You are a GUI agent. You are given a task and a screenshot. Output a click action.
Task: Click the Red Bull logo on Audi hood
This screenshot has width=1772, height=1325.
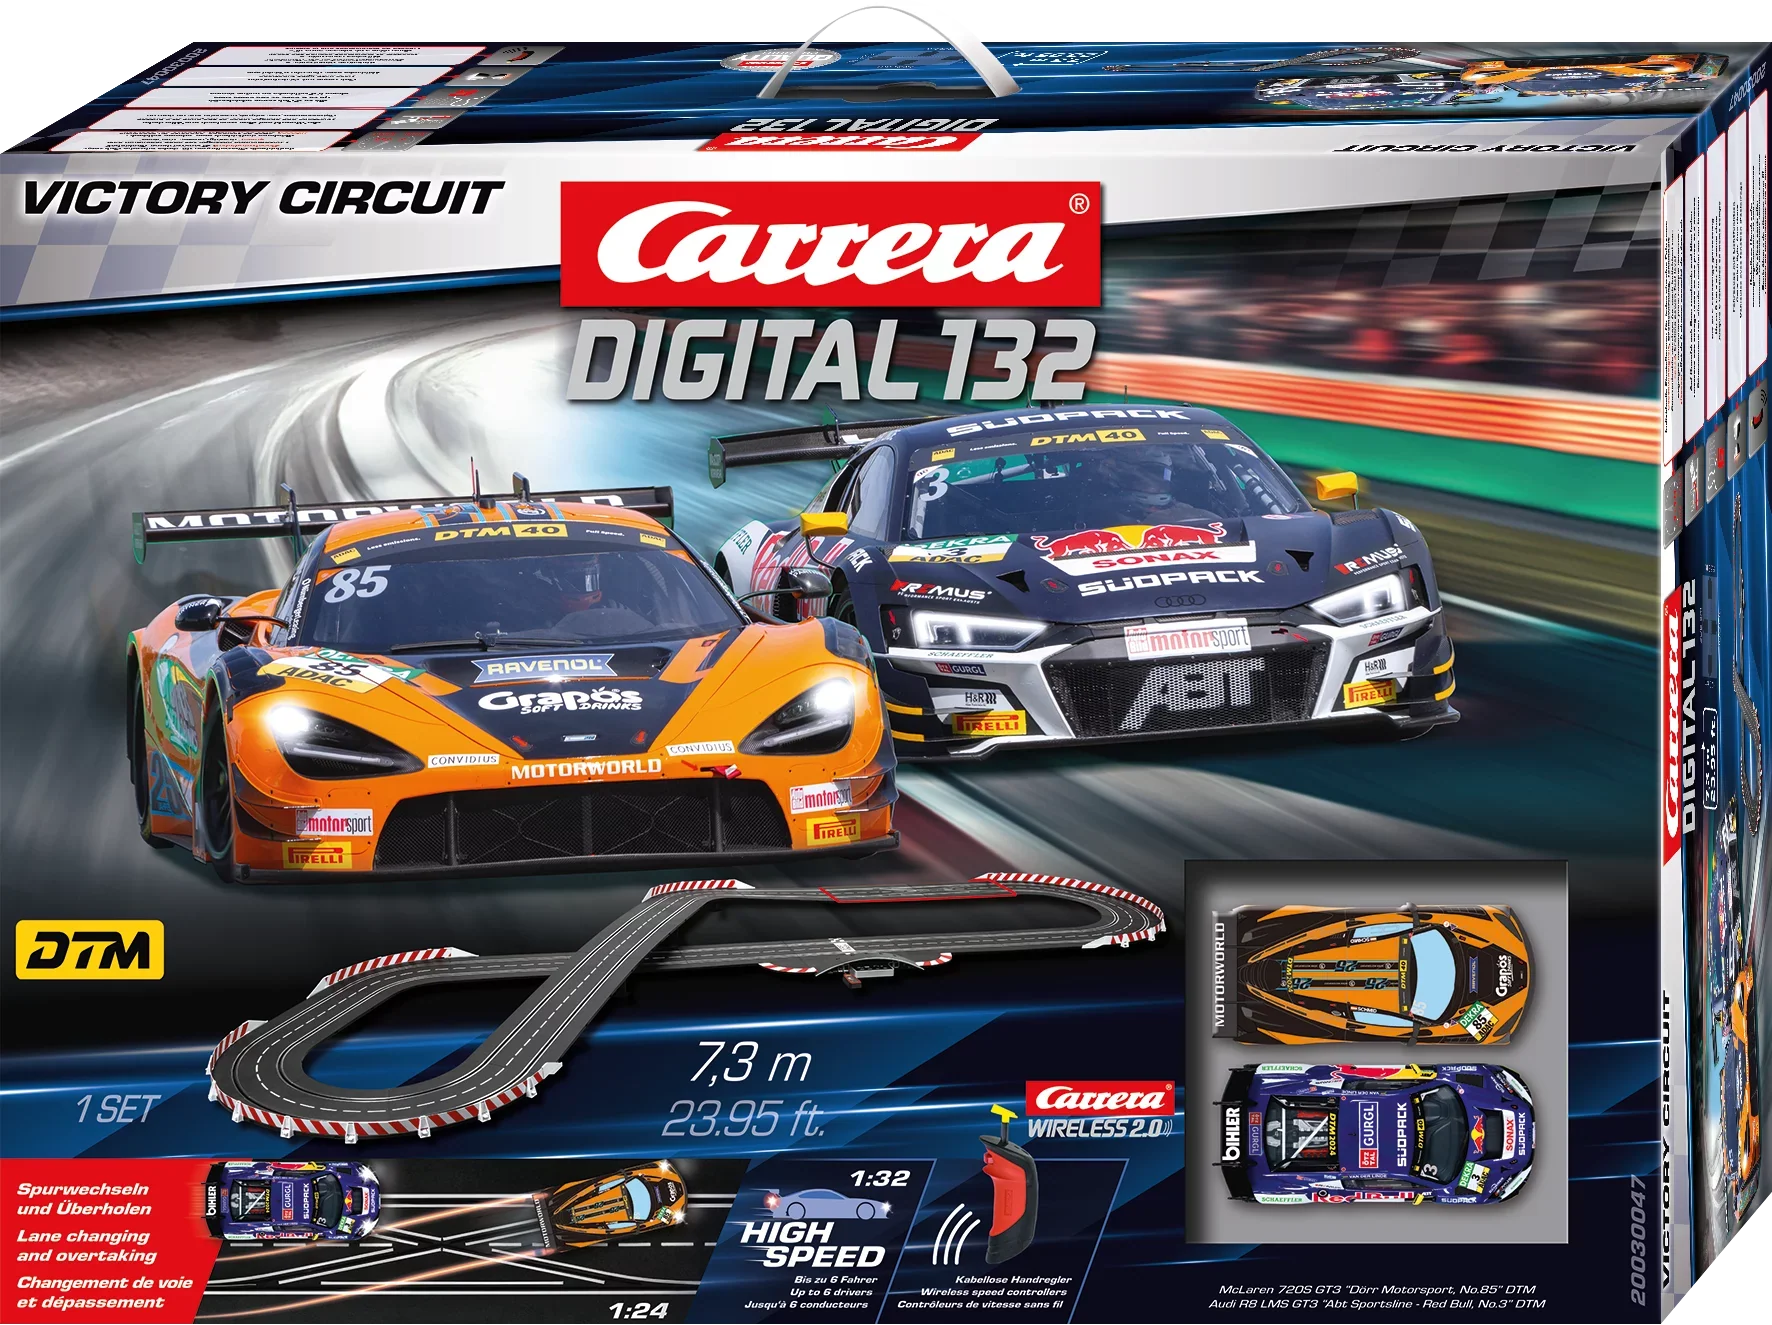(1131, 541)
